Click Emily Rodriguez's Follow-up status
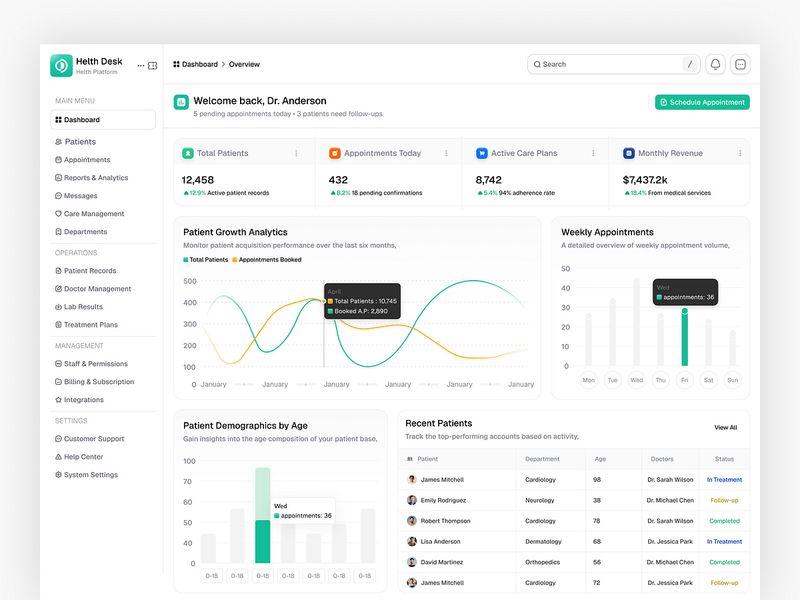This screenshot has width=800, height=600. coord(724,500)
